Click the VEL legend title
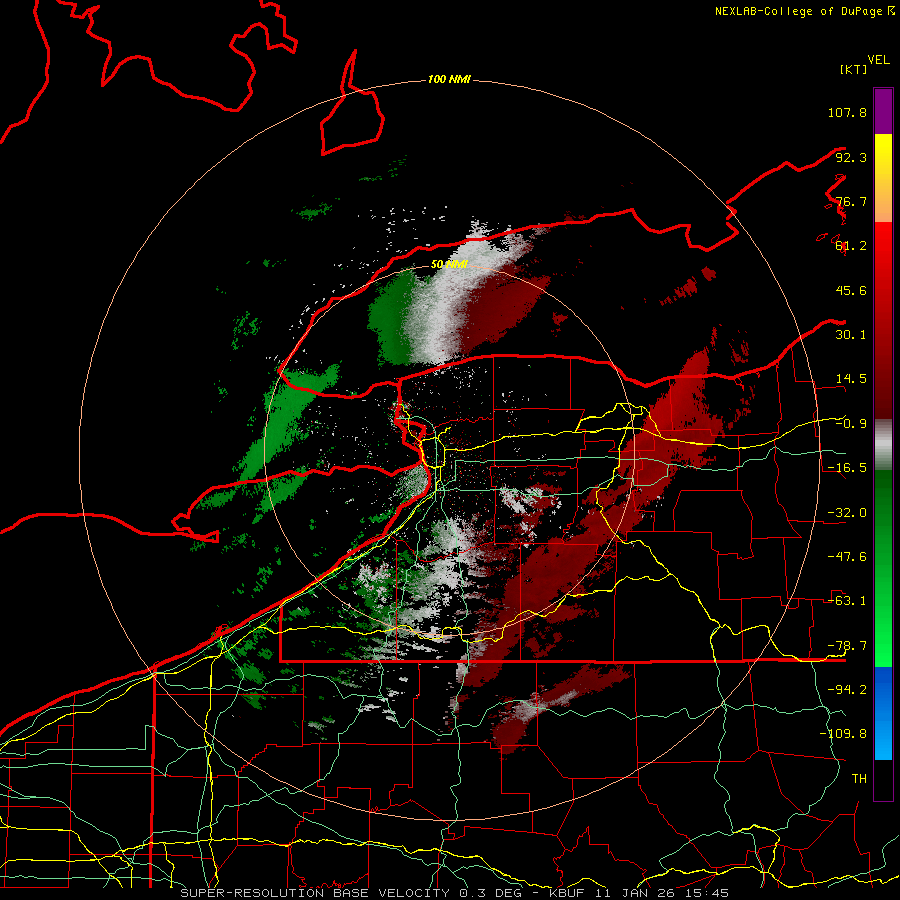 (878, 60)
